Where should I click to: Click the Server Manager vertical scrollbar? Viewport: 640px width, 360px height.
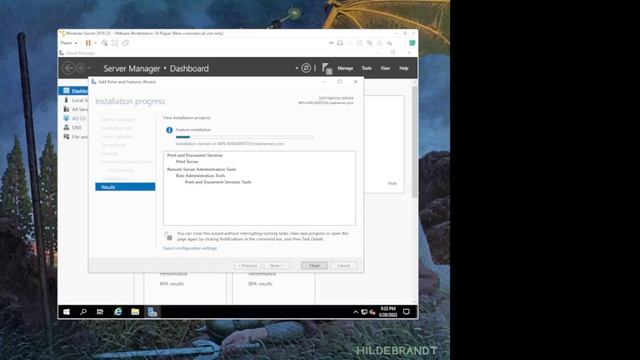414,141
